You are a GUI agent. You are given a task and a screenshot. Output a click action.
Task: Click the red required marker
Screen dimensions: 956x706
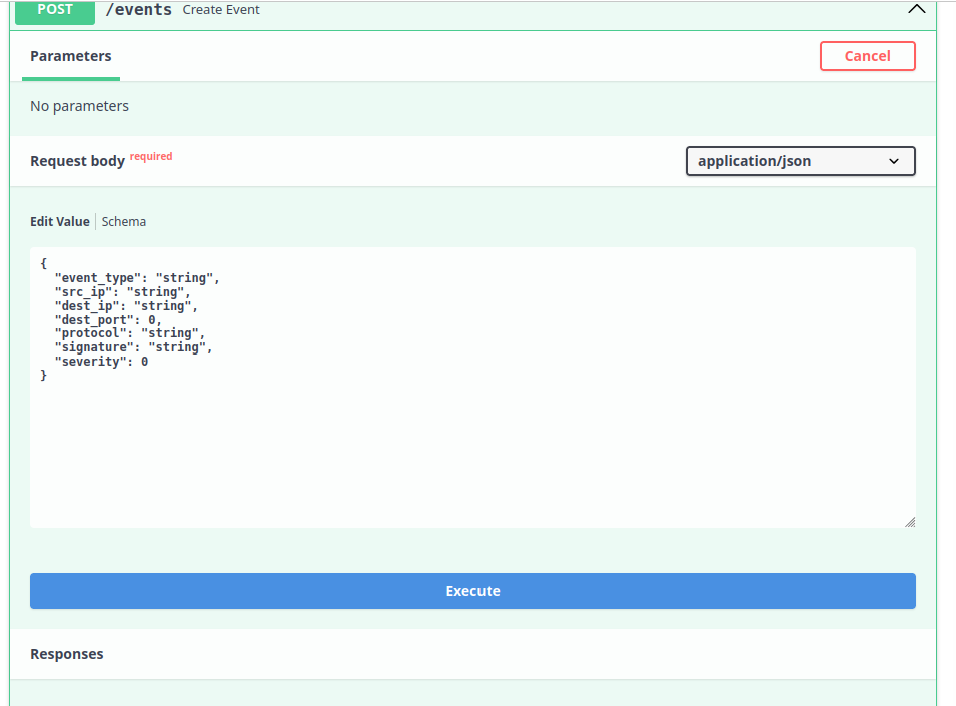tap(151, 156)
